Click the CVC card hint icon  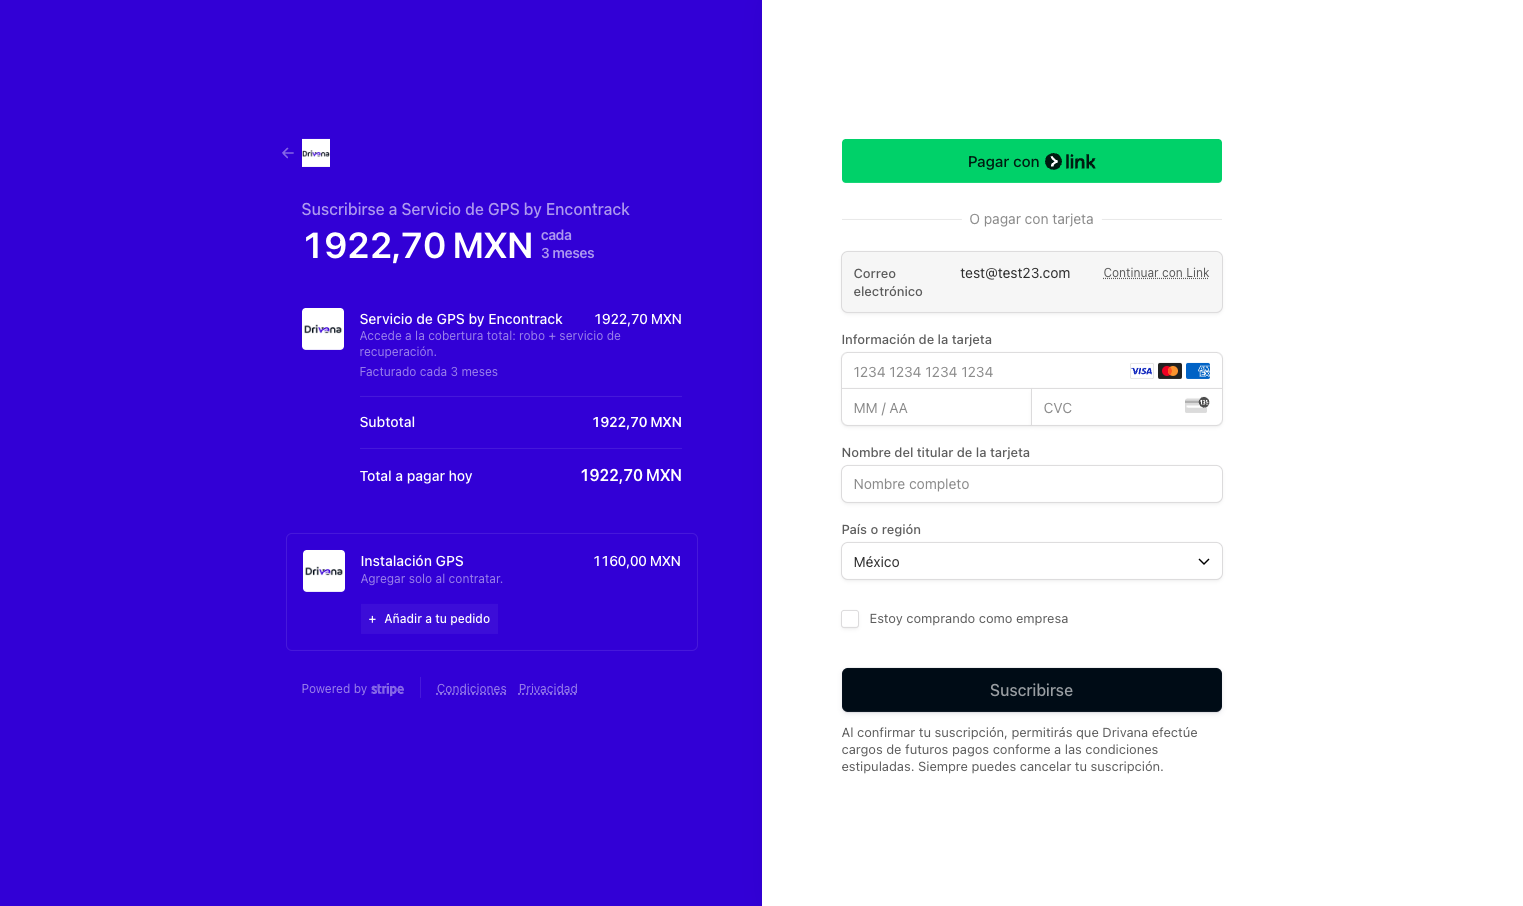(x=1197, y=404)
